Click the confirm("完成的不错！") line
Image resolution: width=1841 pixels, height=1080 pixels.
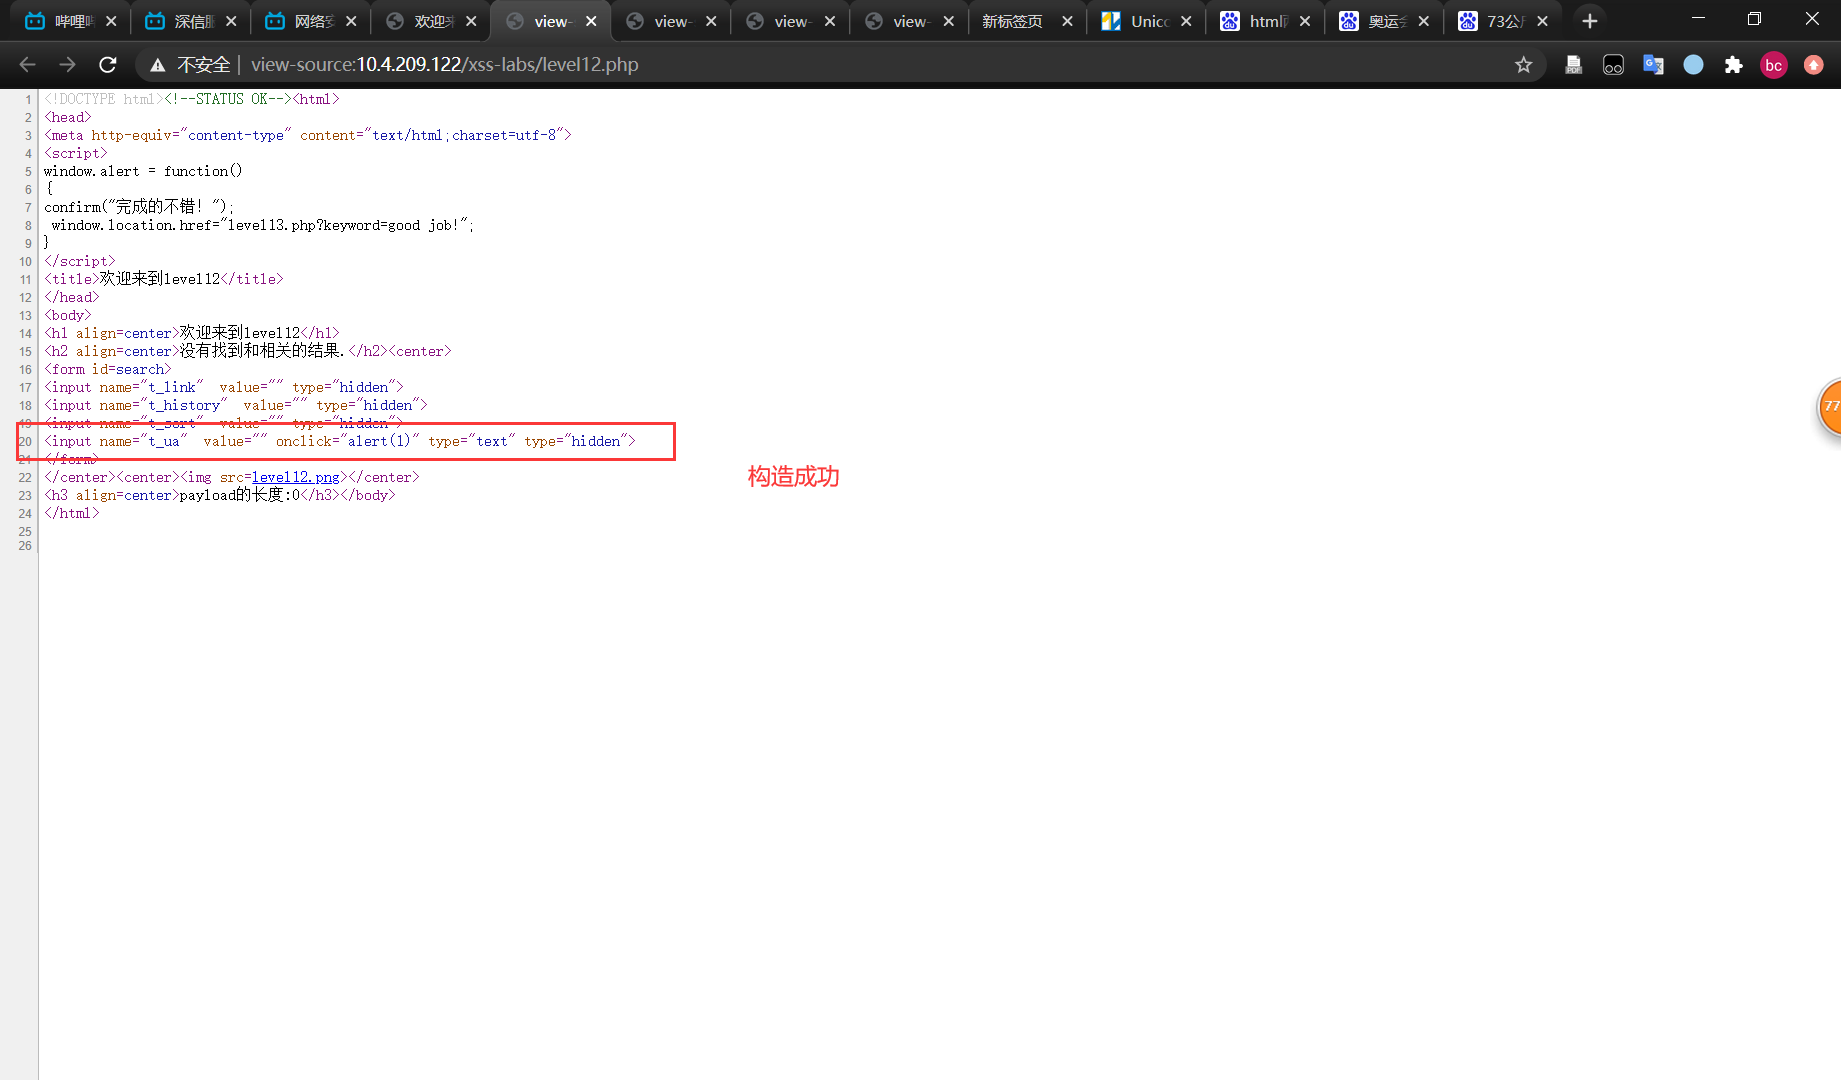click(x=138, y=207)
